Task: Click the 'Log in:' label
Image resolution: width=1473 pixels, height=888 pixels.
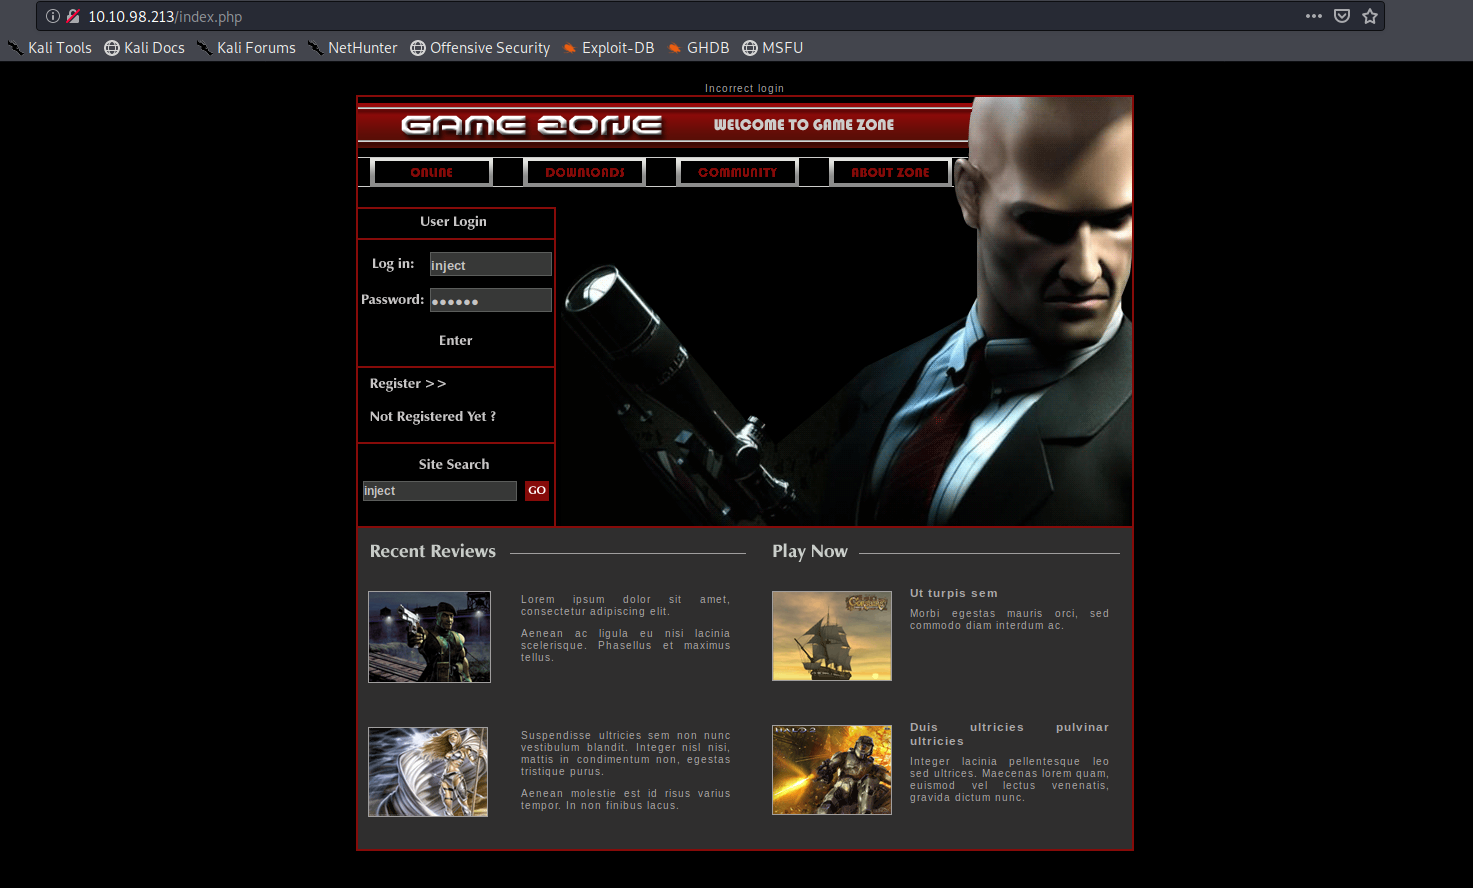Action: tap(393, 264)
